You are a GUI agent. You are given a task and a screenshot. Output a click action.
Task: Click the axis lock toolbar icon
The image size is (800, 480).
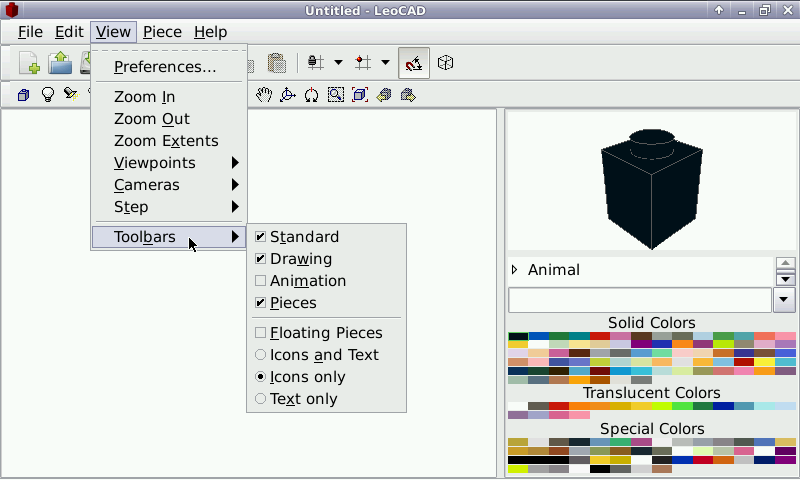(x=316, y=63)
